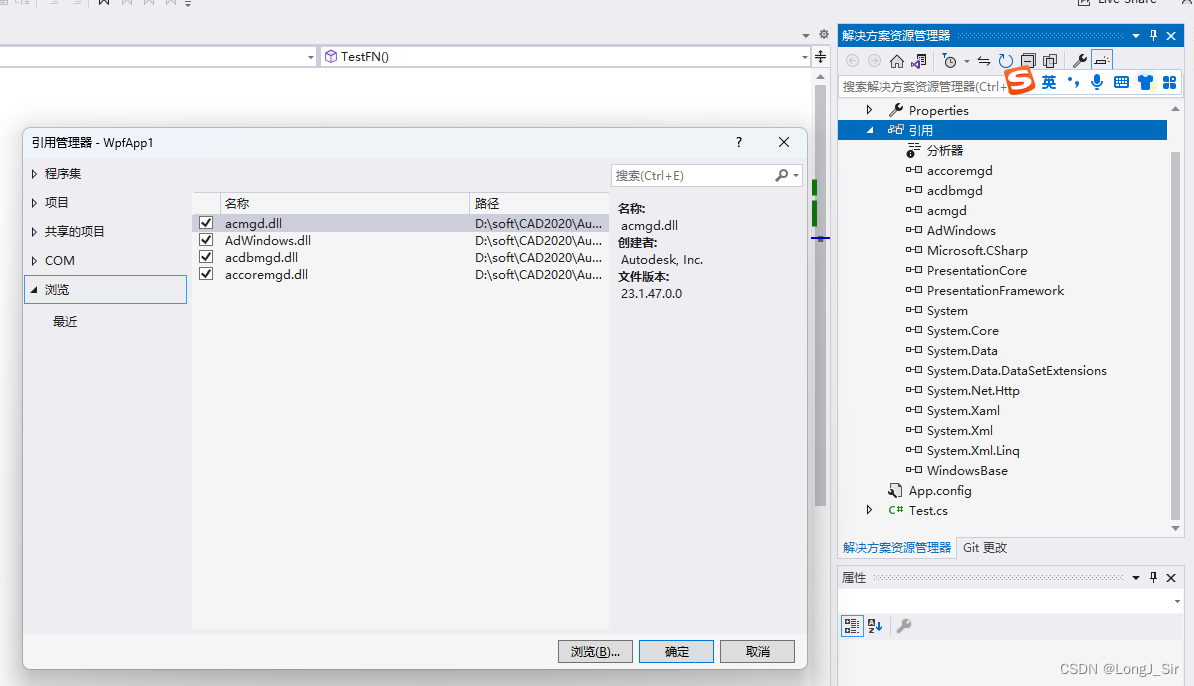Click the Solution Explorer scrollbar thumb
This screenshot has height=686, width=1194.
tap(1175, 335)
